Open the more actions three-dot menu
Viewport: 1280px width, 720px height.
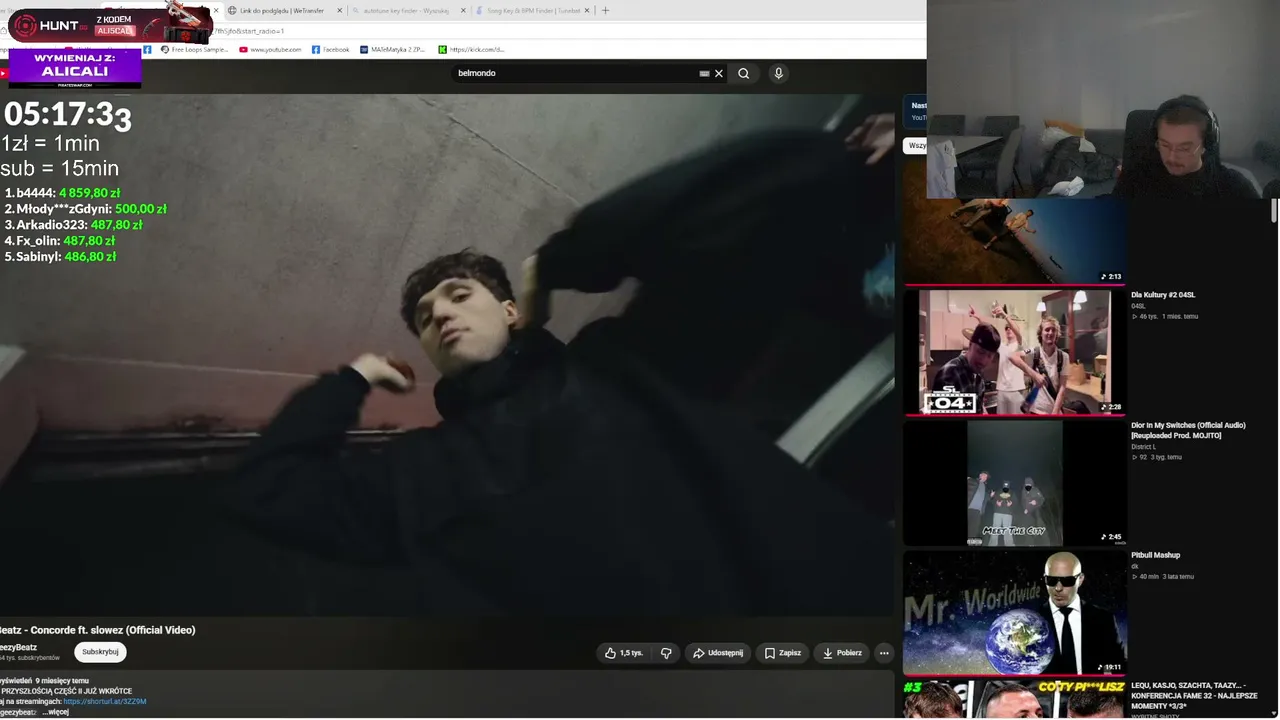tap(883, 653)
